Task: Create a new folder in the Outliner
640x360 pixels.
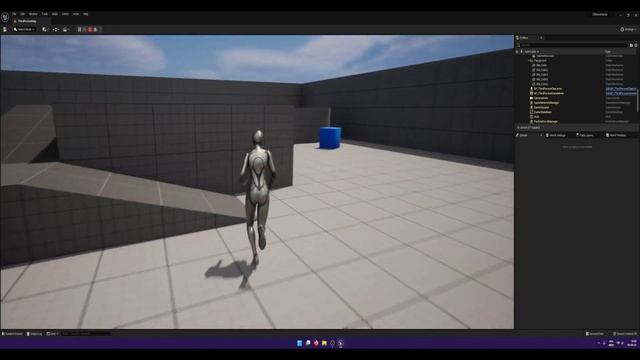Action: [x=631, y=45]
